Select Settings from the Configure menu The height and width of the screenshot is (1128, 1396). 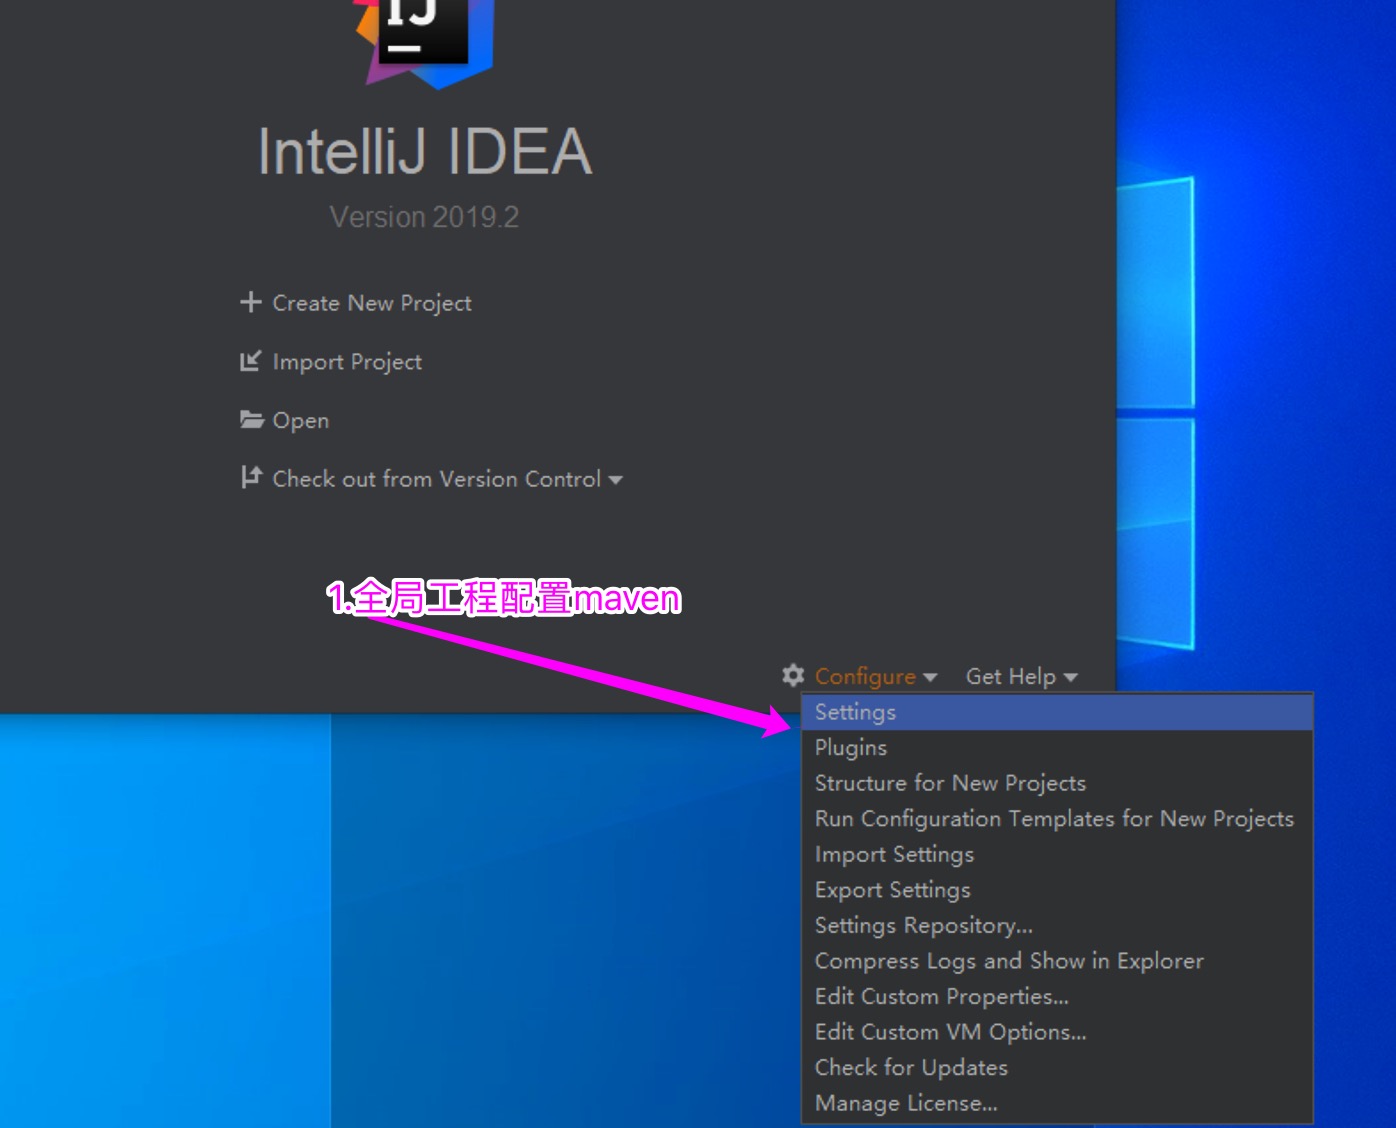pyautogui.click(x=1057, y=712)
